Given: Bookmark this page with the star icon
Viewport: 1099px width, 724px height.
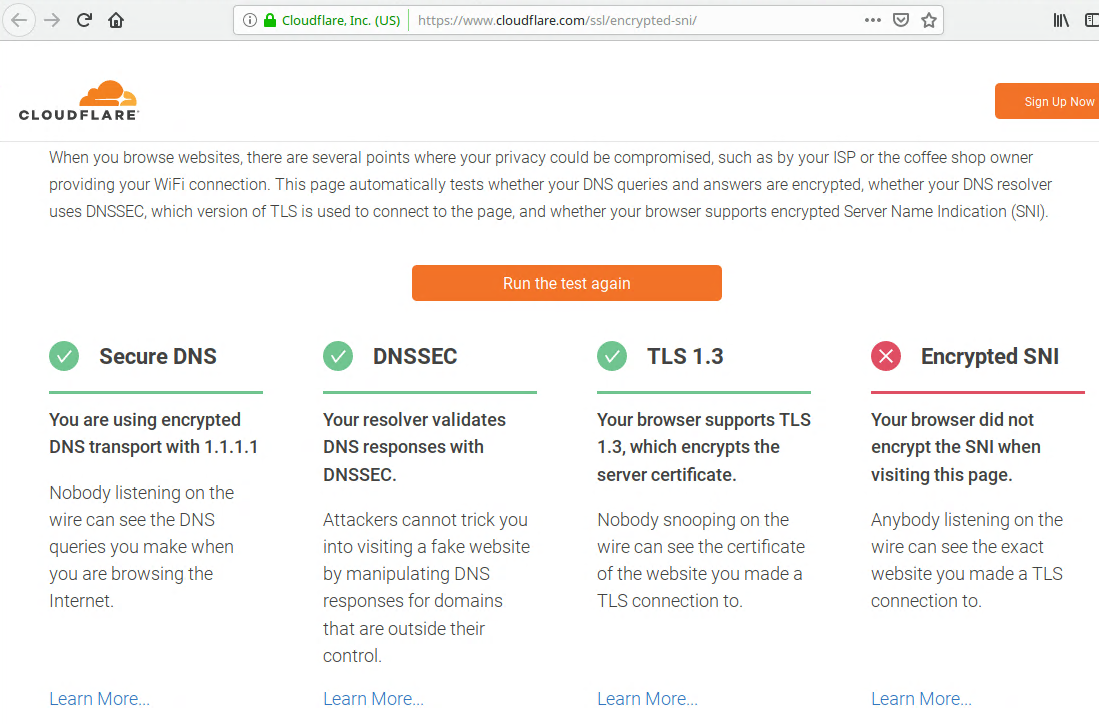Looking at the screenshot, I should [x=929, y=20].
